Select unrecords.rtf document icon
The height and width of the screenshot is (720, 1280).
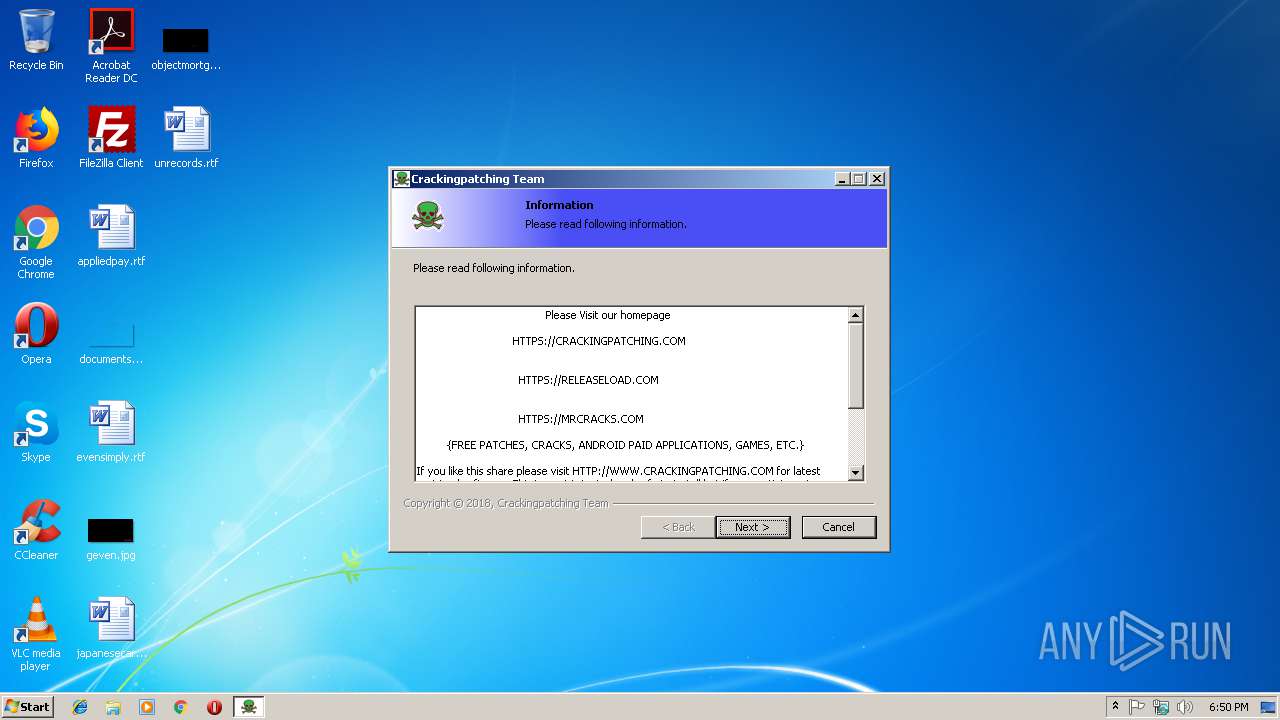point(186,138)
